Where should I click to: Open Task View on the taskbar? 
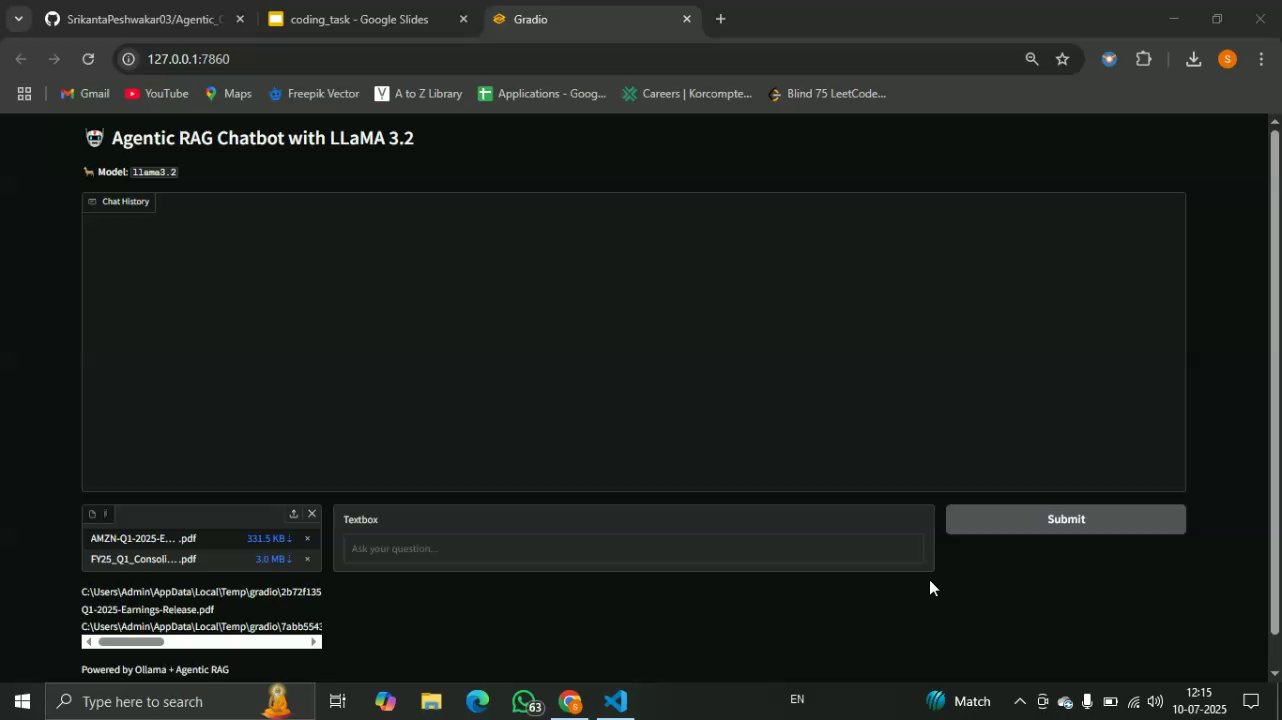338,702
